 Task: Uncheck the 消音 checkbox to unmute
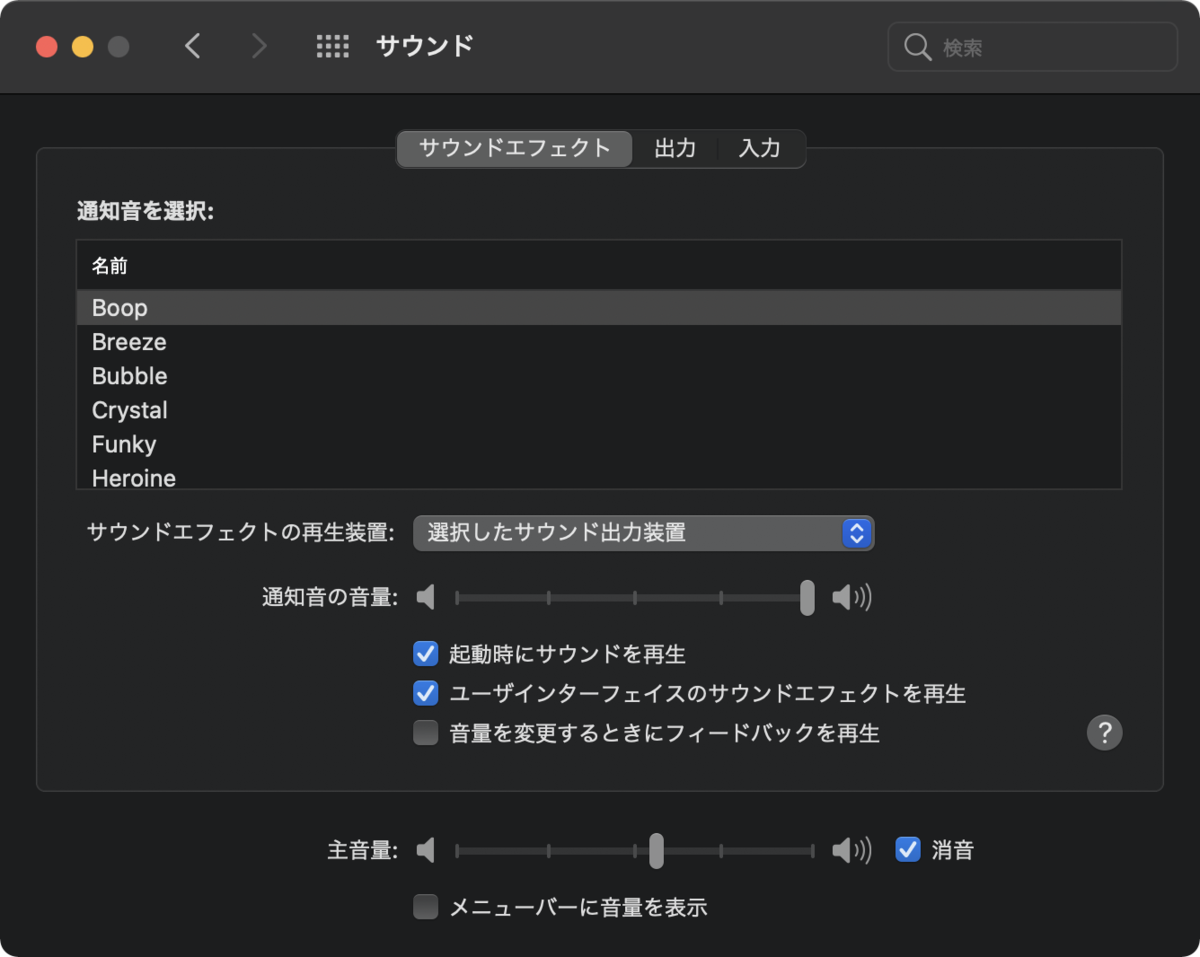(906, 850)
